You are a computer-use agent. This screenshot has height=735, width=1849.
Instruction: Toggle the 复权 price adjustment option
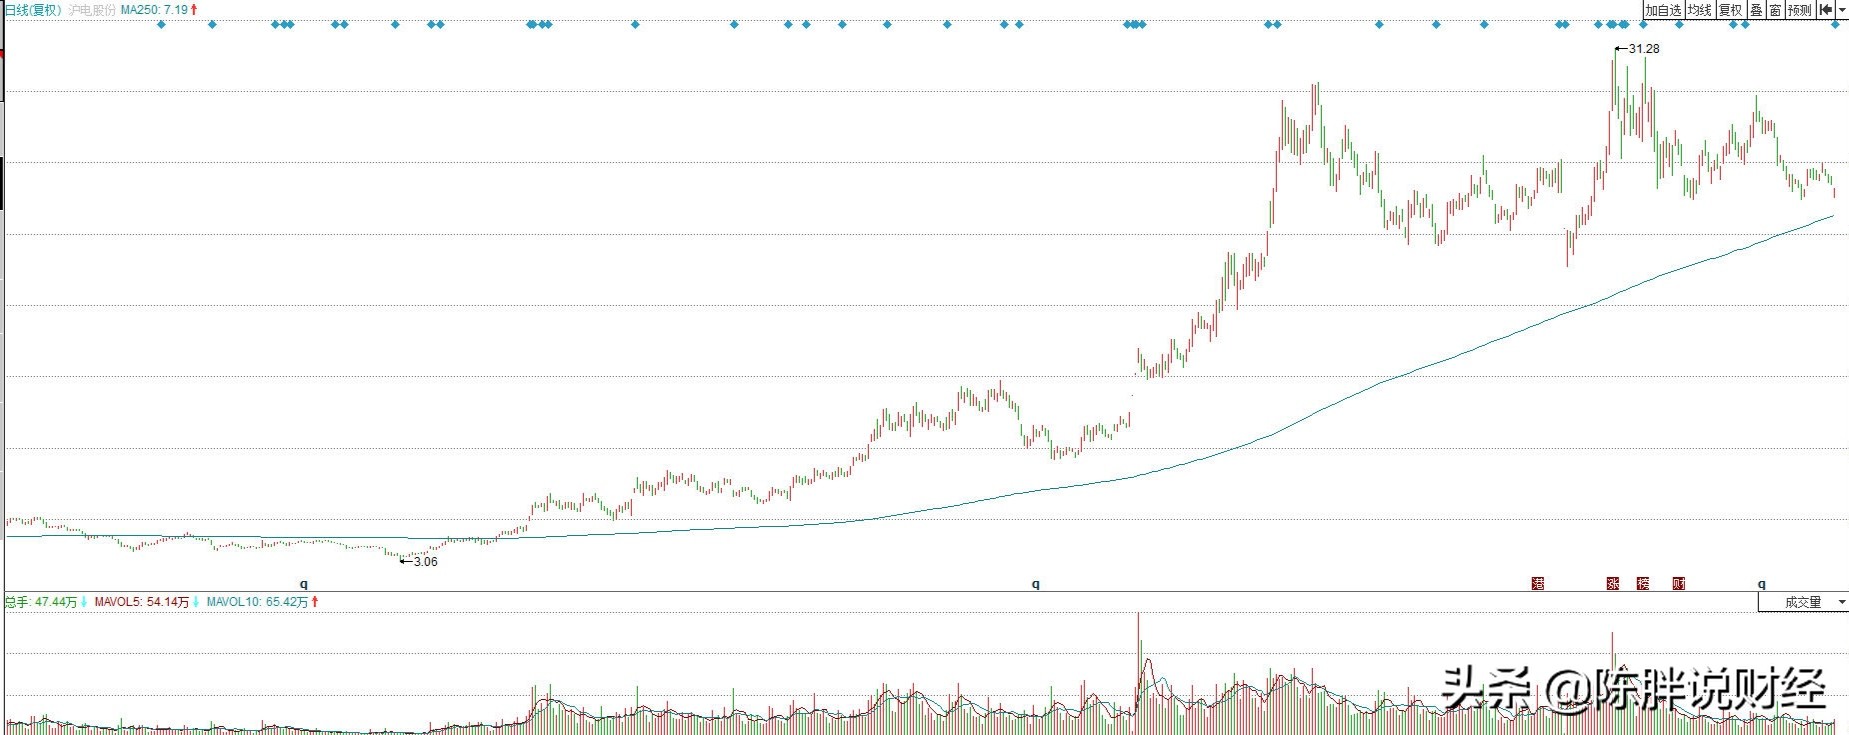pos(1731,10)
